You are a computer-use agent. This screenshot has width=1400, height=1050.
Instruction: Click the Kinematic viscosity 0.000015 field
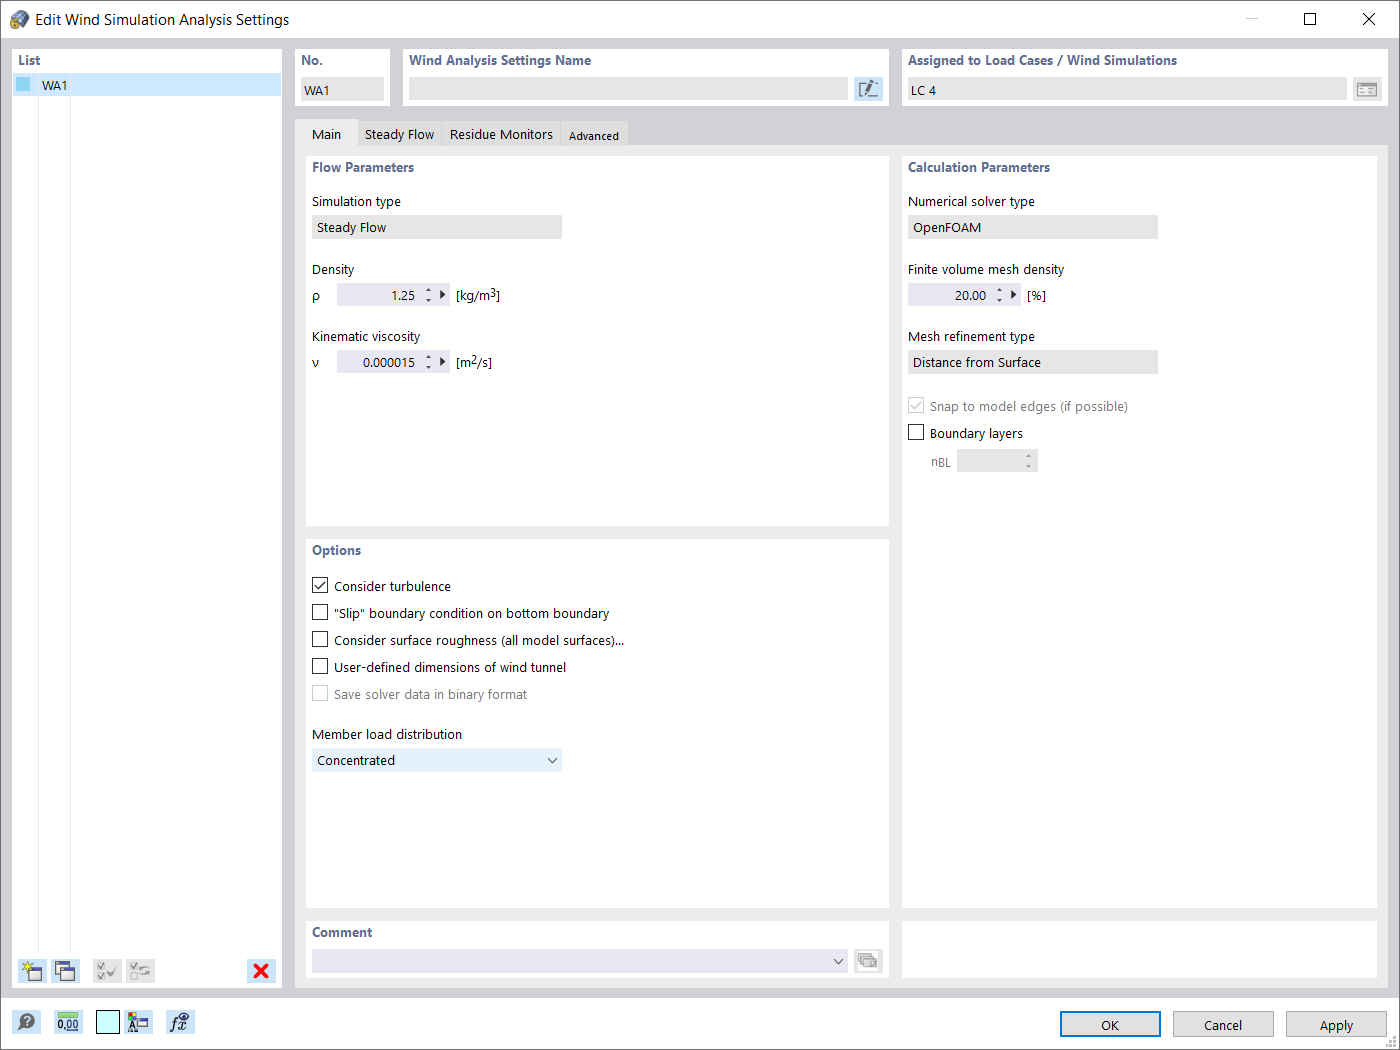pos(378,362)
